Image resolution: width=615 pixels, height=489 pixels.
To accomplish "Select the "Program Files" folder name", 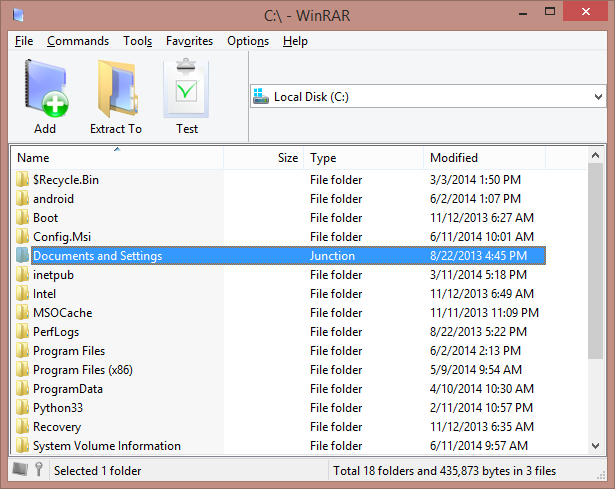I will pos(69,351).
